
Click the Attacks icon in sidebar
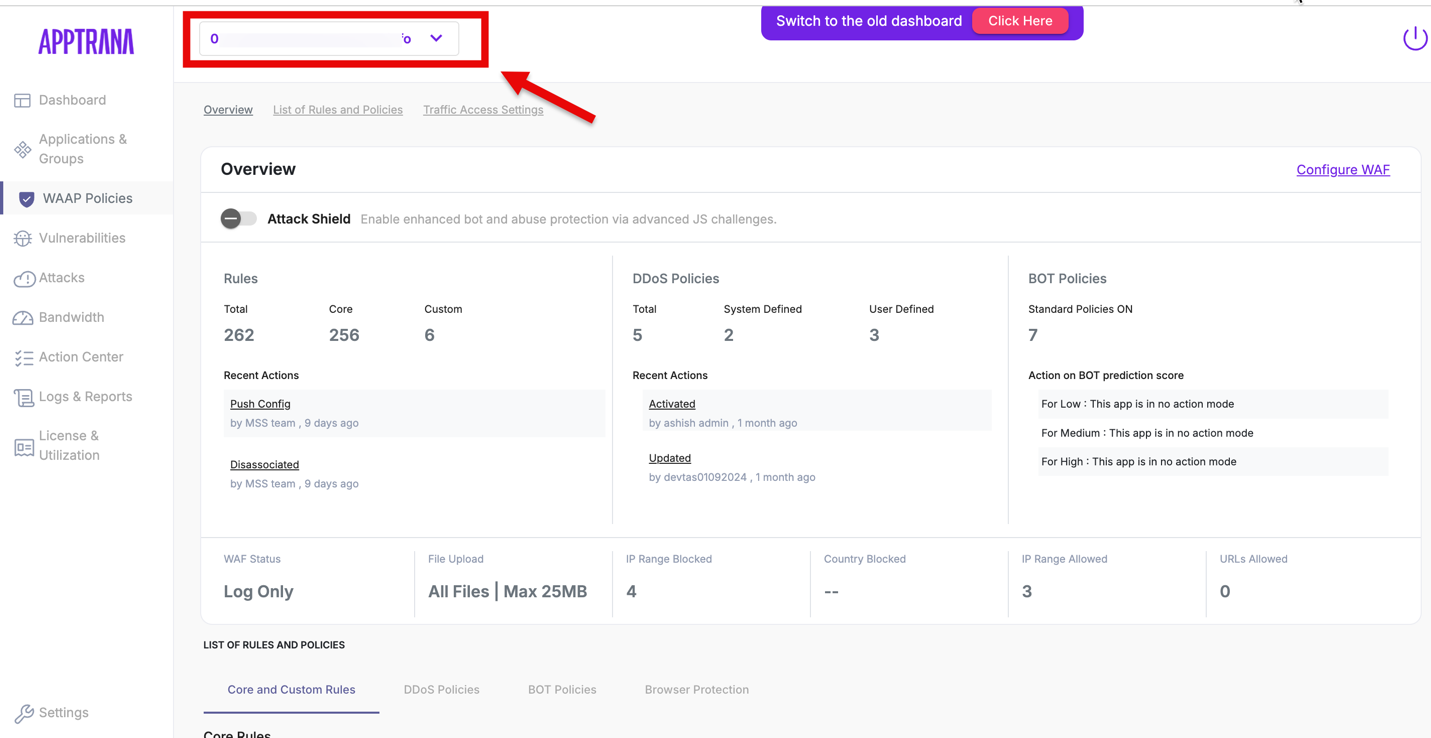click(24, 279)
